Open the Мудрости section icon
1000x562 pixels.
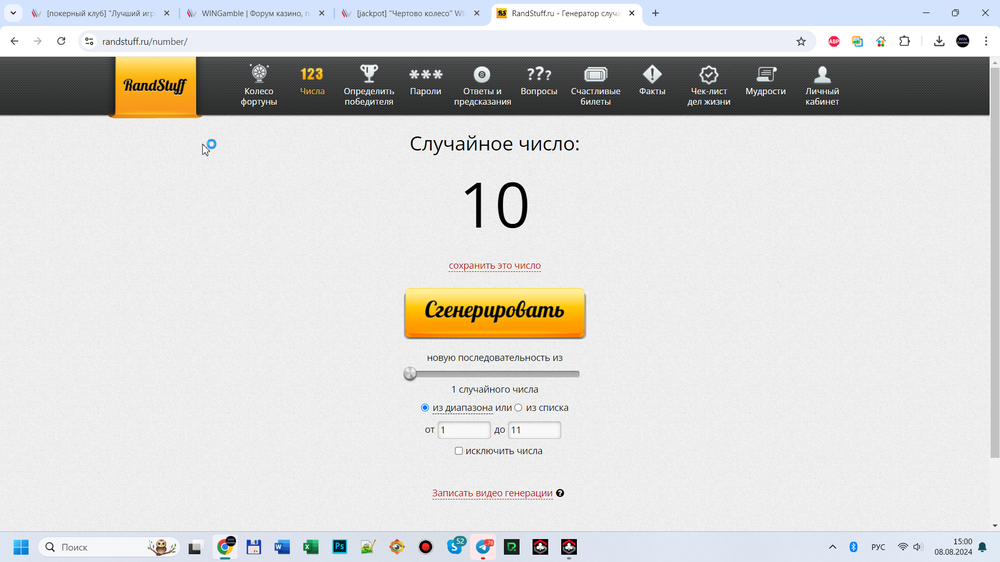(x=766, y=75)
